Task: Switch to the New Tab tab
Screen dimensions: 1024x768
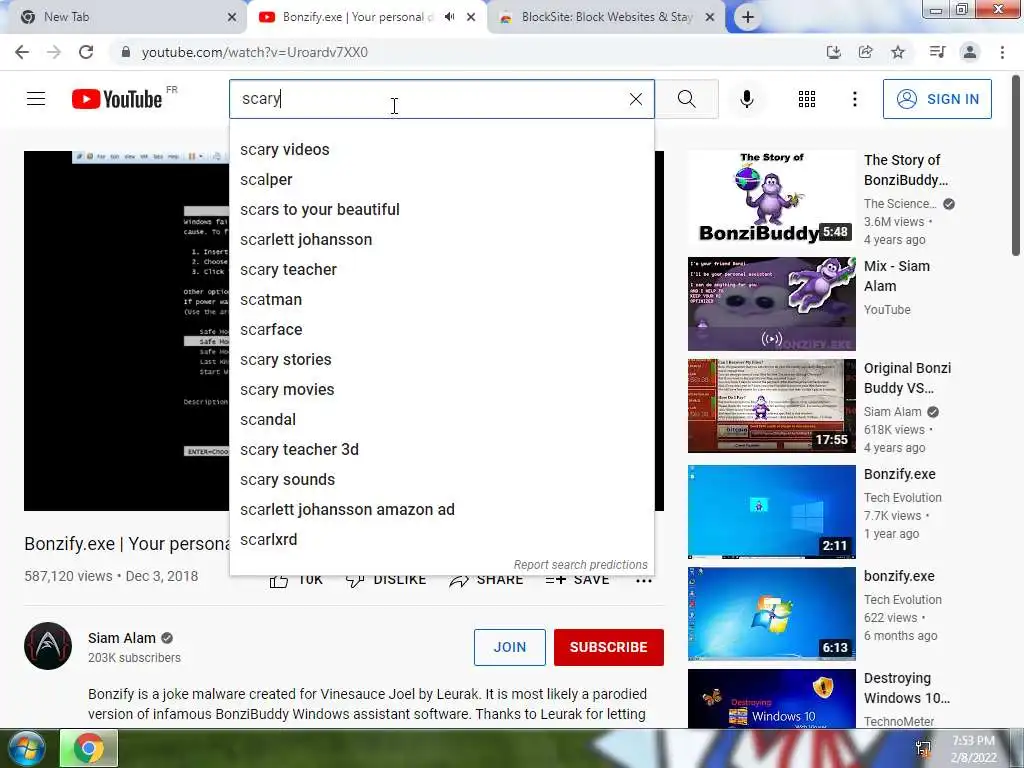Action: point(124,18)
